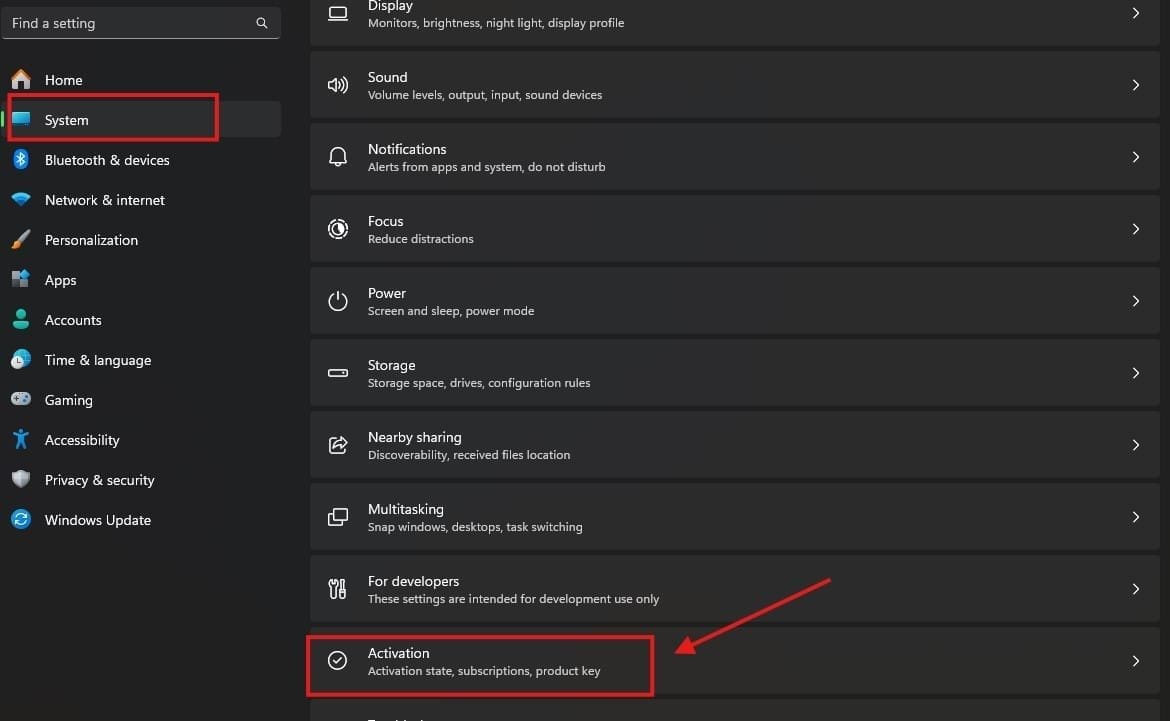The width and height of the screenshot is (1170, 721).
Task: Click the globe clock icon for Time & language
Action: point(21,360)
